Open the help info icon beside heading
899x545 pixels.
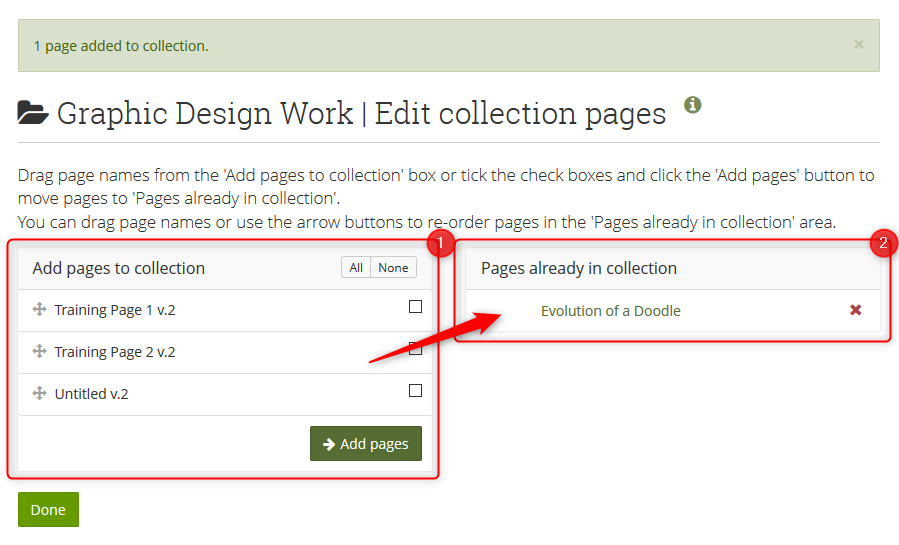coord(692,105)
